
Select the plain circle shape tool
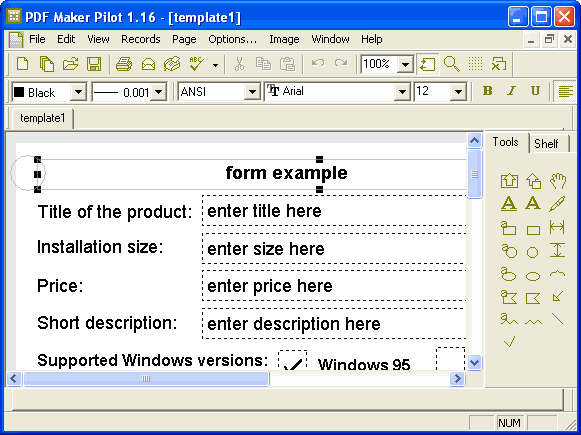tap(532, 252)
